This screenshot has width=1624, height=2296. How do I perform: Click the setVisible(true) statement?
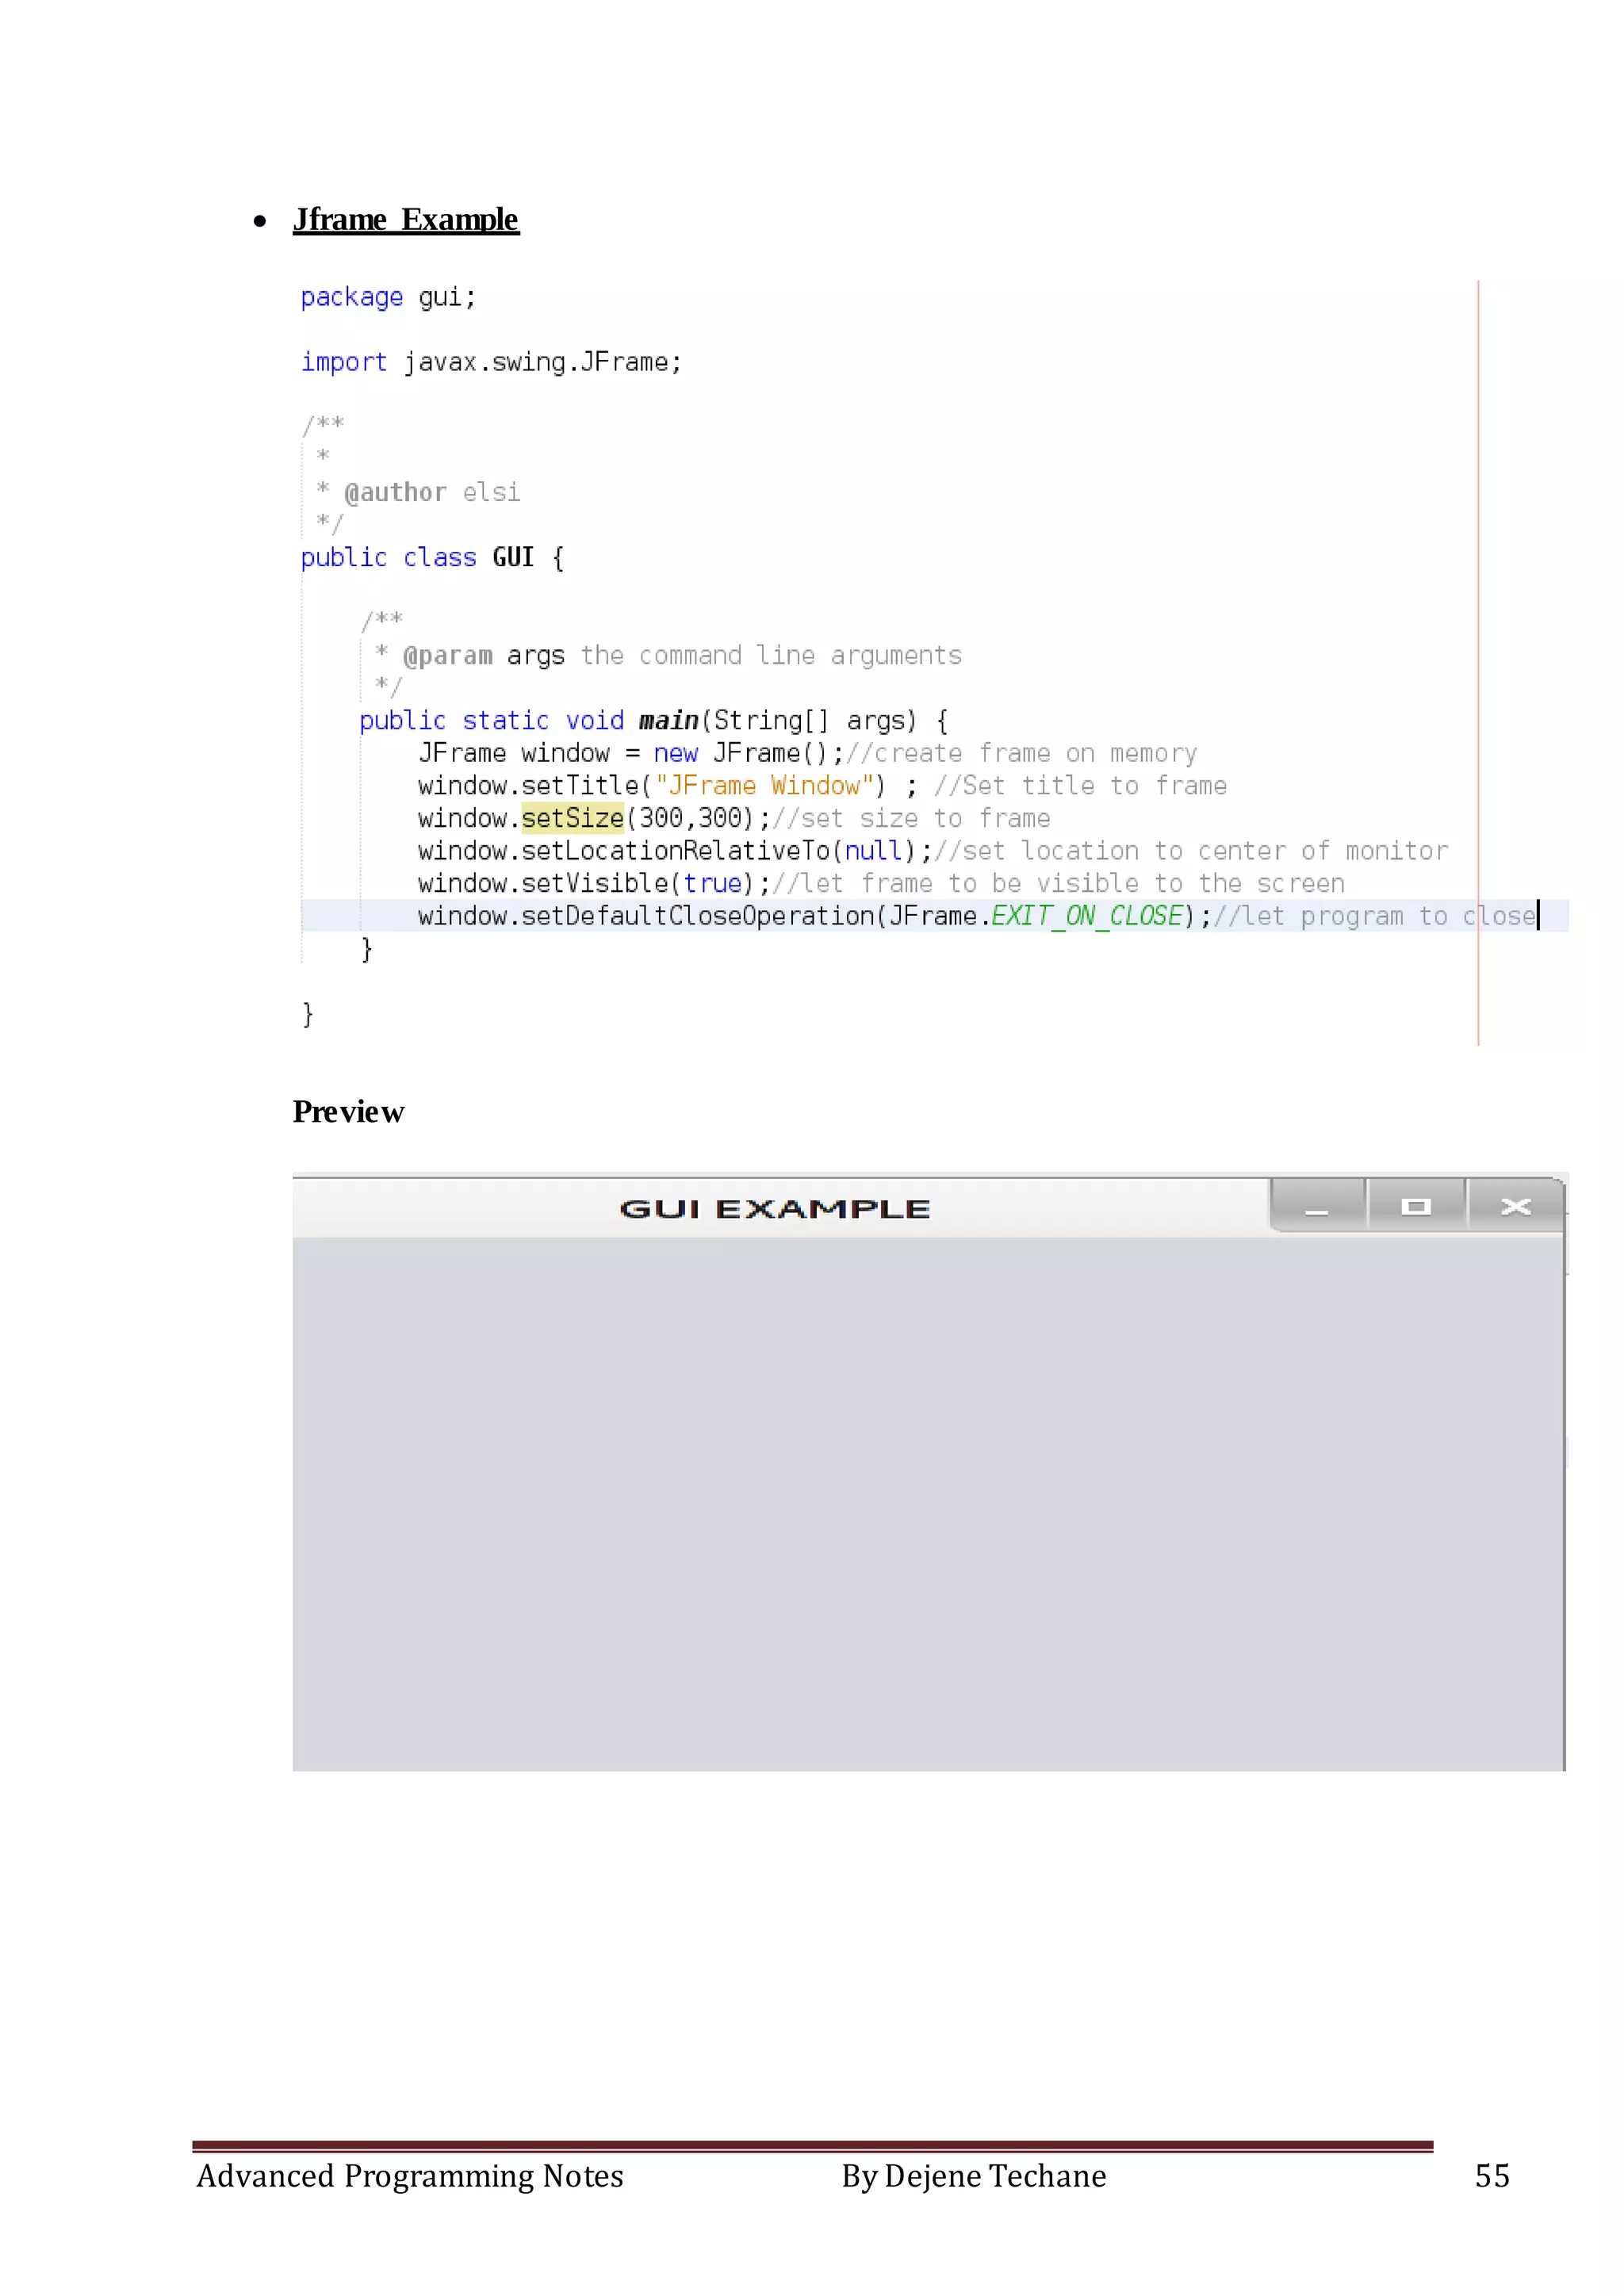(x=594, y=883)
